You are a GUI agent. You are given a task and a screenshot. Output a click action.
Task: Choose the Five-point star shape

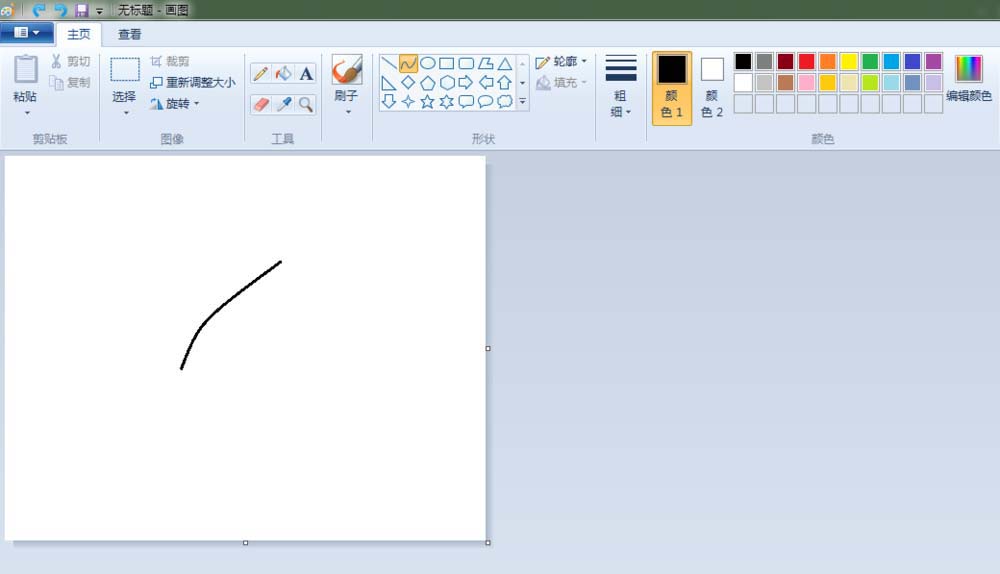(428, 101)
